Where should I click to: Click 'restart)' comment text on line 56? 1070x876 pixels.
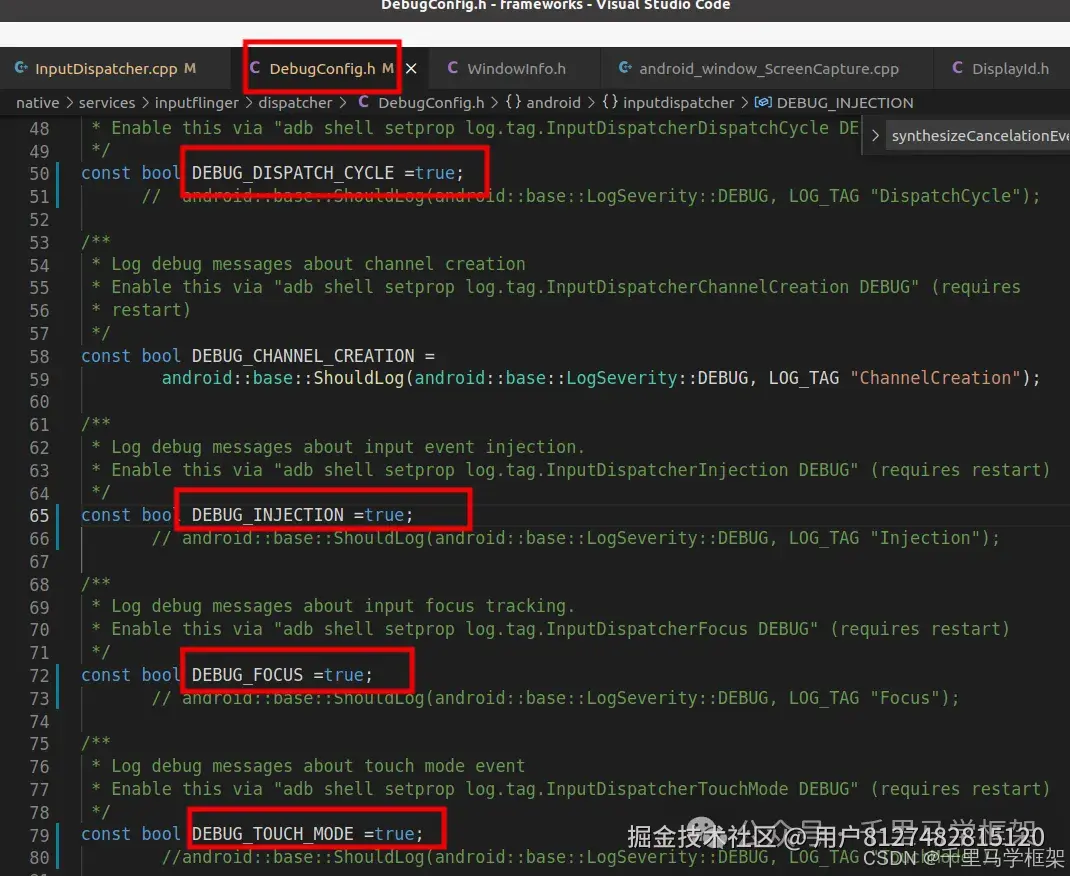pos(151,310)
